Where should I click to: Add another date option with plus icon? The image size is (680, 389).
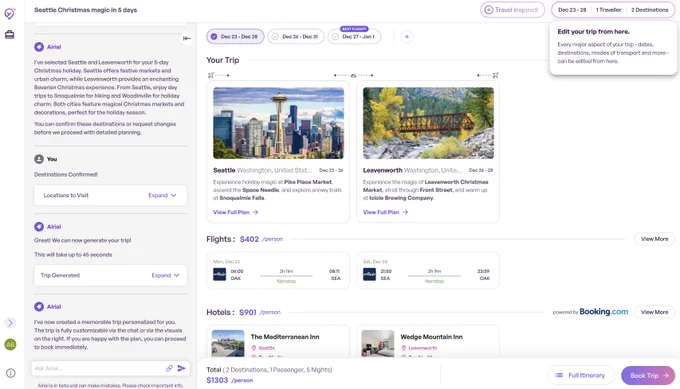click(407, 37)
